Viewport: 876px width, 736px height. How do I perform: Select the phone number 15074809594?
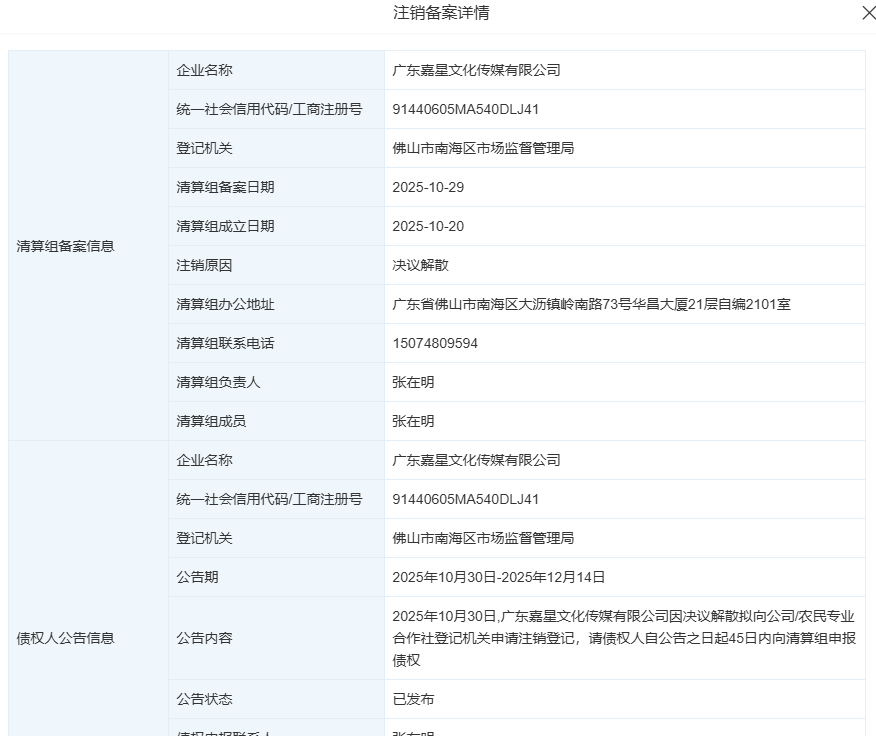click(435, 343)
